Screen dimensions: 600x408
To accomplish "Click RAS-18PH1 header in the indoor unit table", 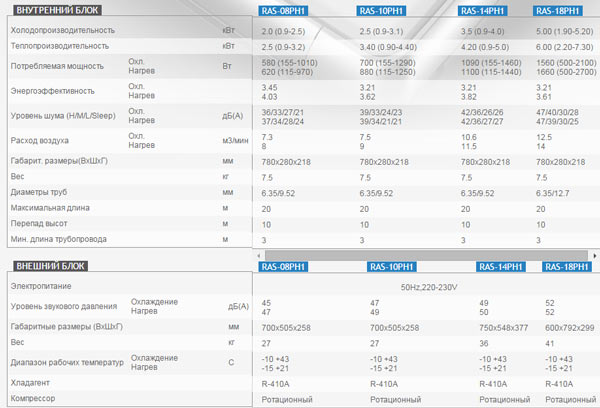I will coord(558,11).
